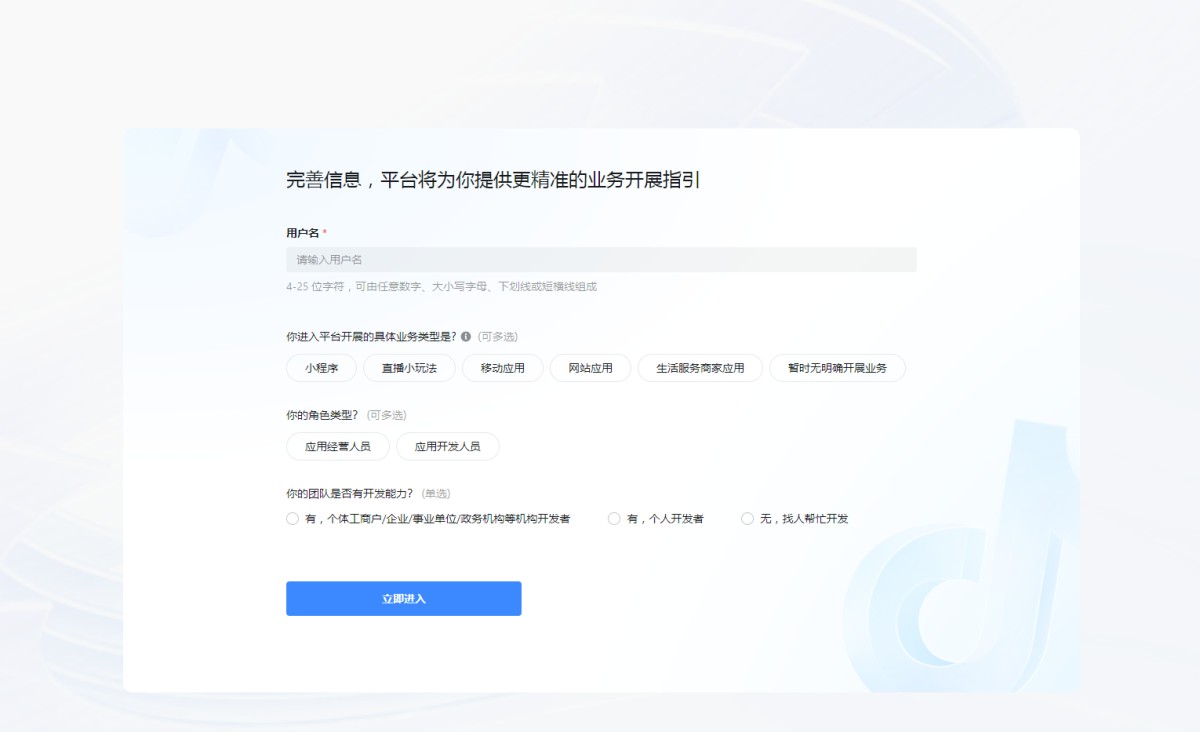Screen dimensions: 1200x732
Task: Pick the 生活服务商家应用 chip
Action: (x=700, y=368)
